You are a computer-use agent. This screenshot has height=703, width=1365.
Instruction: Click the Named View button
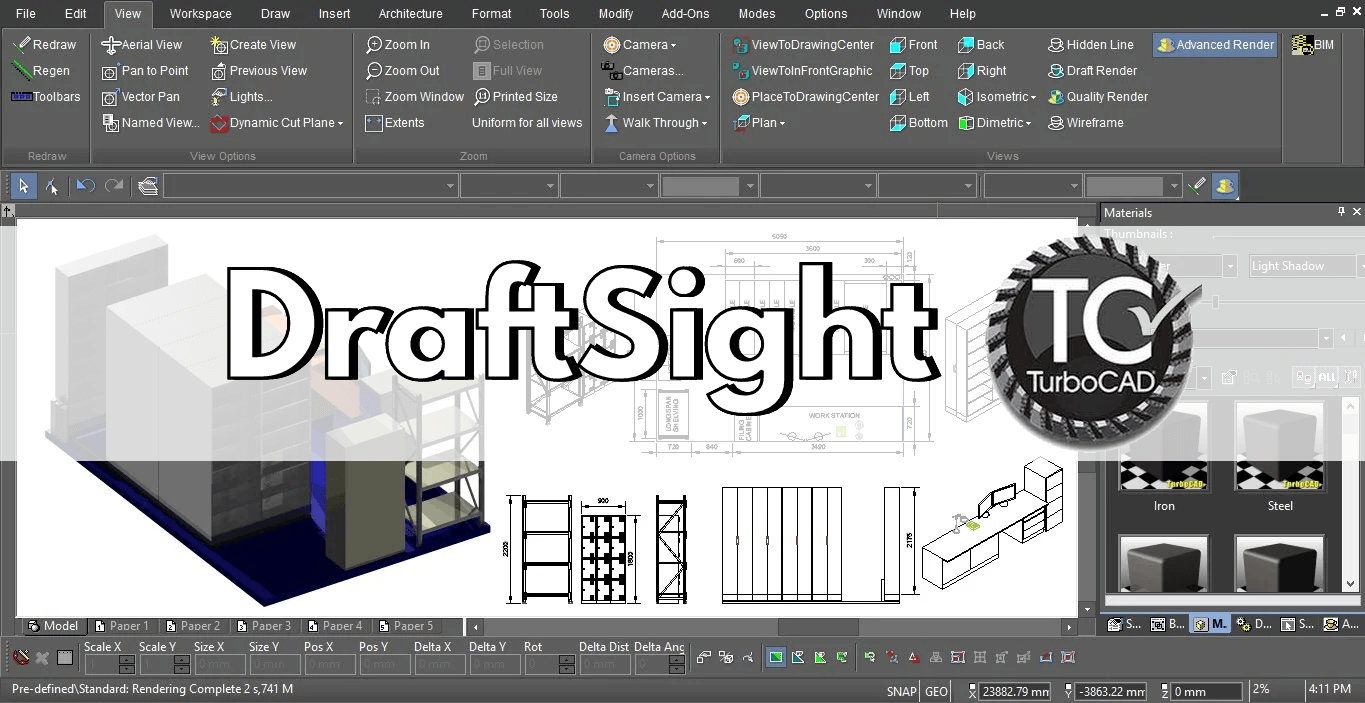coord(150,123)
